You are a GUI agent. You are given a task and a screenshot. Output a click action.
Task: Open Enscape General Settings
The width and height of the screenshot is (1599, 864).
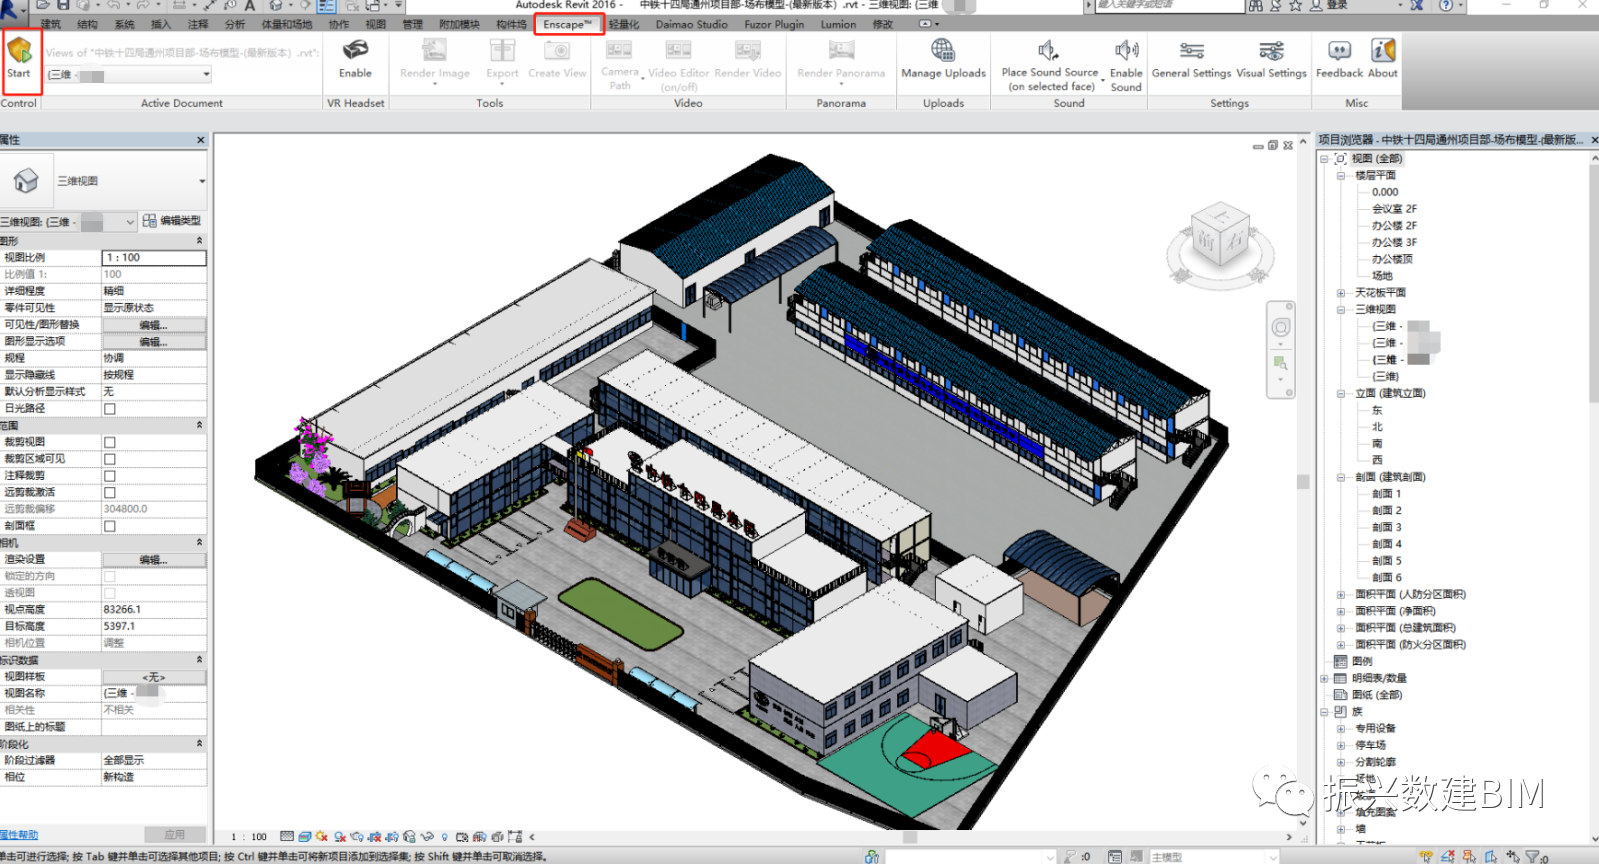point(1191,51)
